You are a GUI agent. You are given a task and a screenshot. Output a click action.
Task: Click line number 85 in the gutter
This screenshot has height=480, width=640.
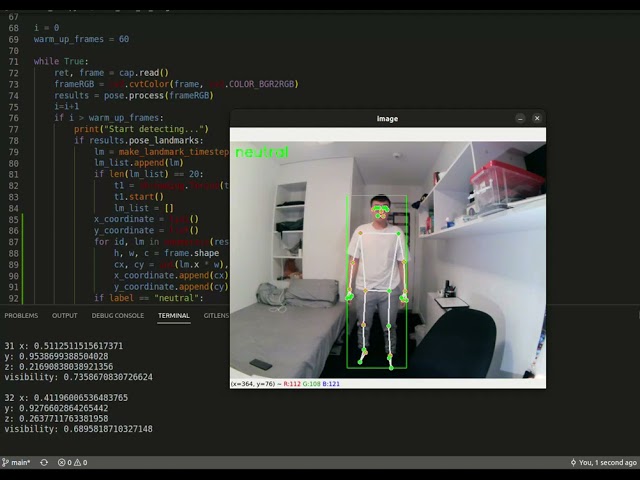coord(13,220)
